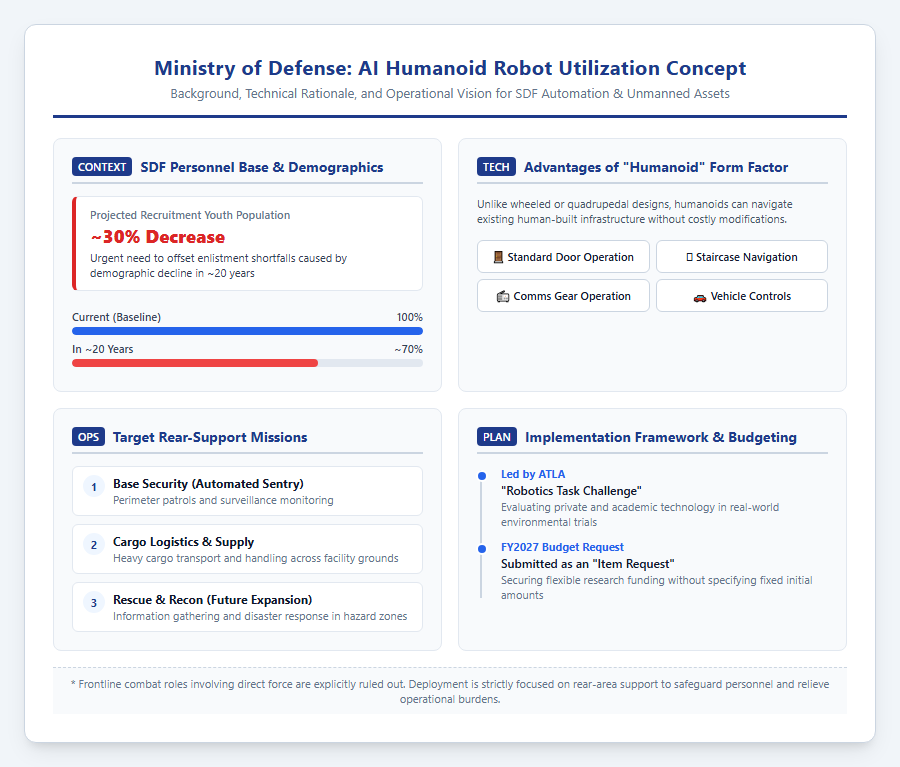Image resolution: width=900 pixels, height=767 pixels.
Task: Click the red ~30% Decrease figure
Action: tap(158, 237)
